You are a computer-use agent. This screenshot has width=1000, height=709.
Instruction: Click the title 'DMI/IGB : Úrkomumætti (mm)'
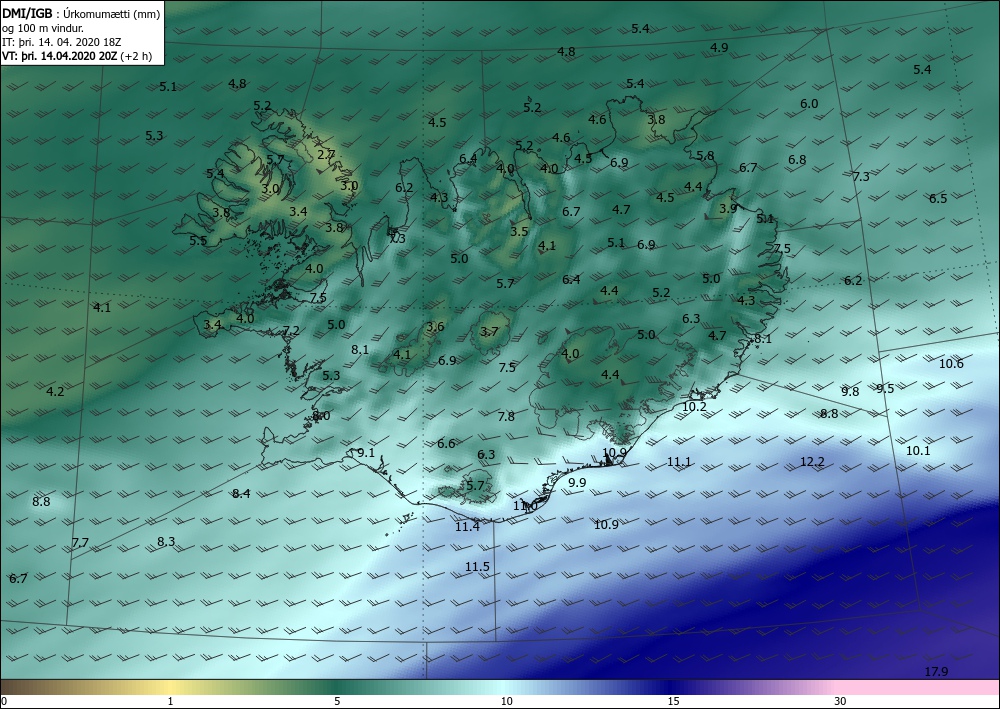[x=81, y=13]
